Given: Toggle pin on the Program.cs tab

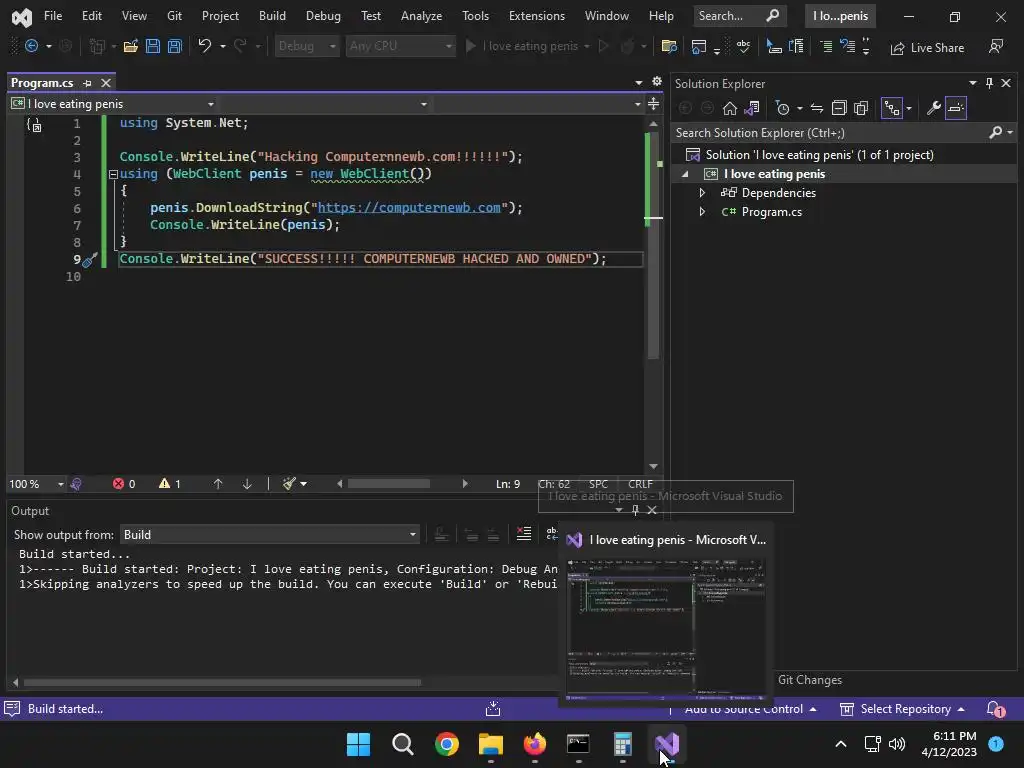Looking at the screenshot, I should (x=87, y=83).
